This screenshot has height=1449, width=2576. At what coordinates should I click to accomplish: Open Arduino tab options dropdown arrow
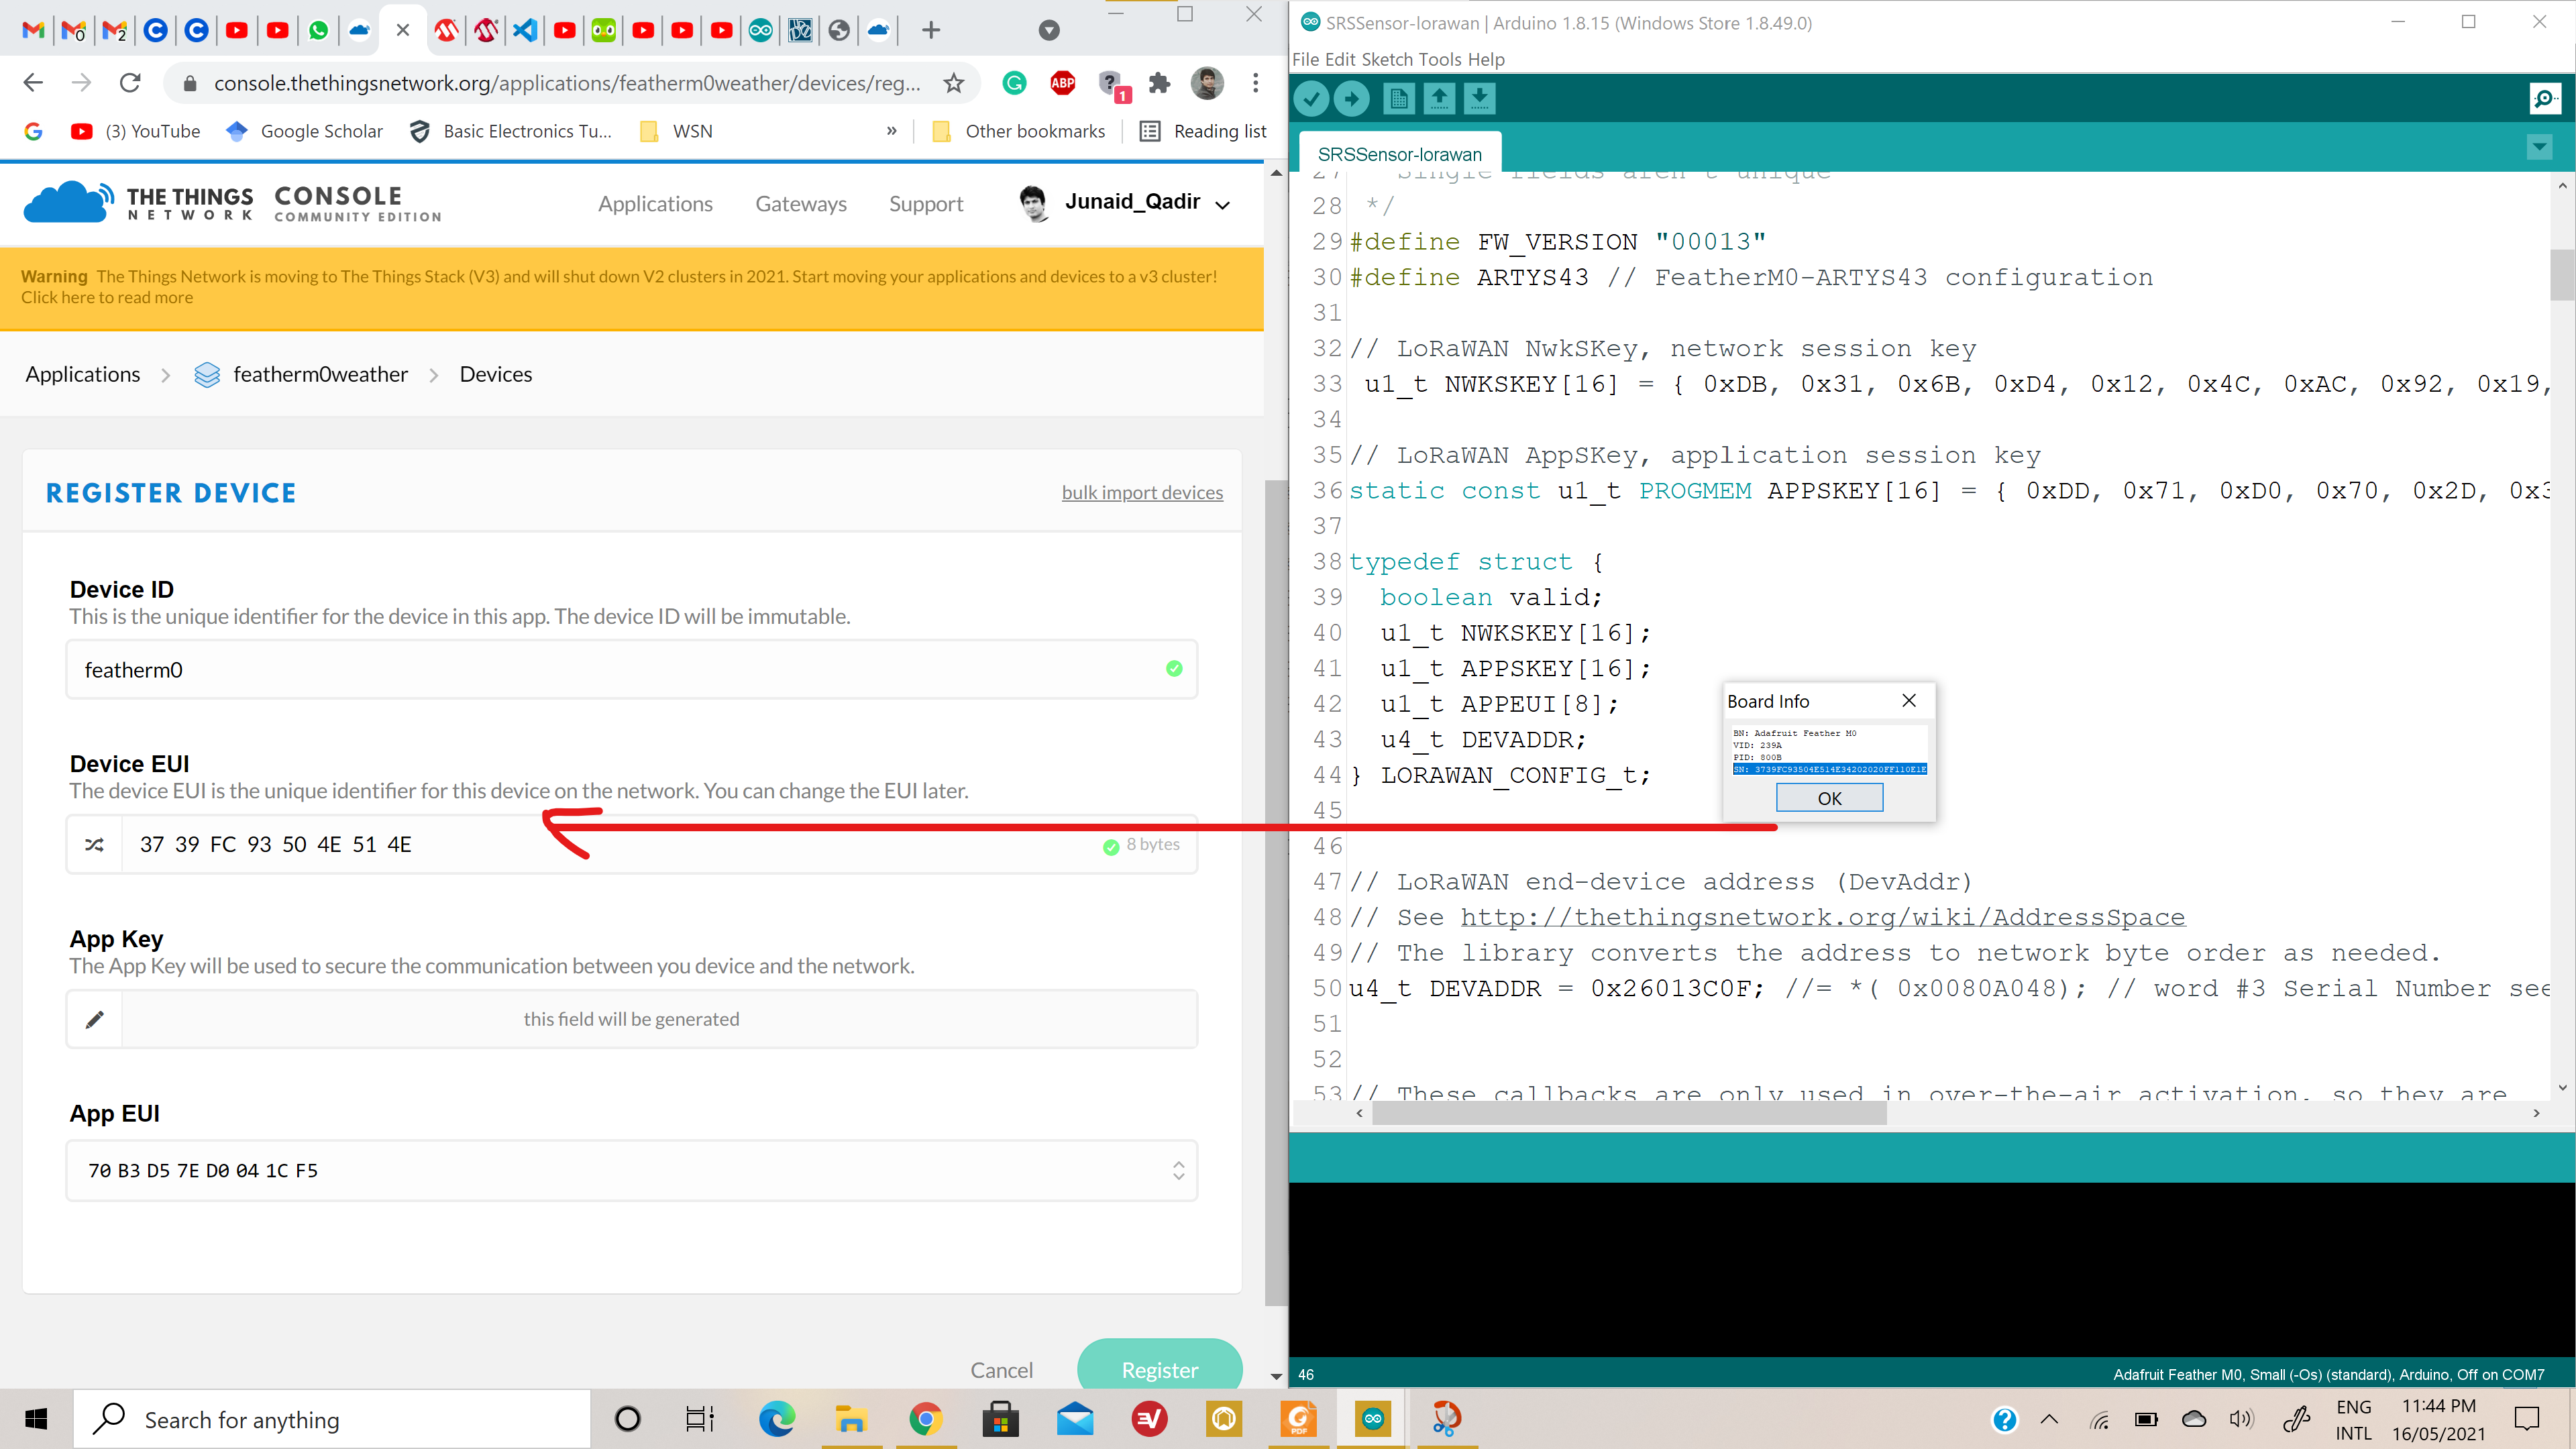(2539, 148)
